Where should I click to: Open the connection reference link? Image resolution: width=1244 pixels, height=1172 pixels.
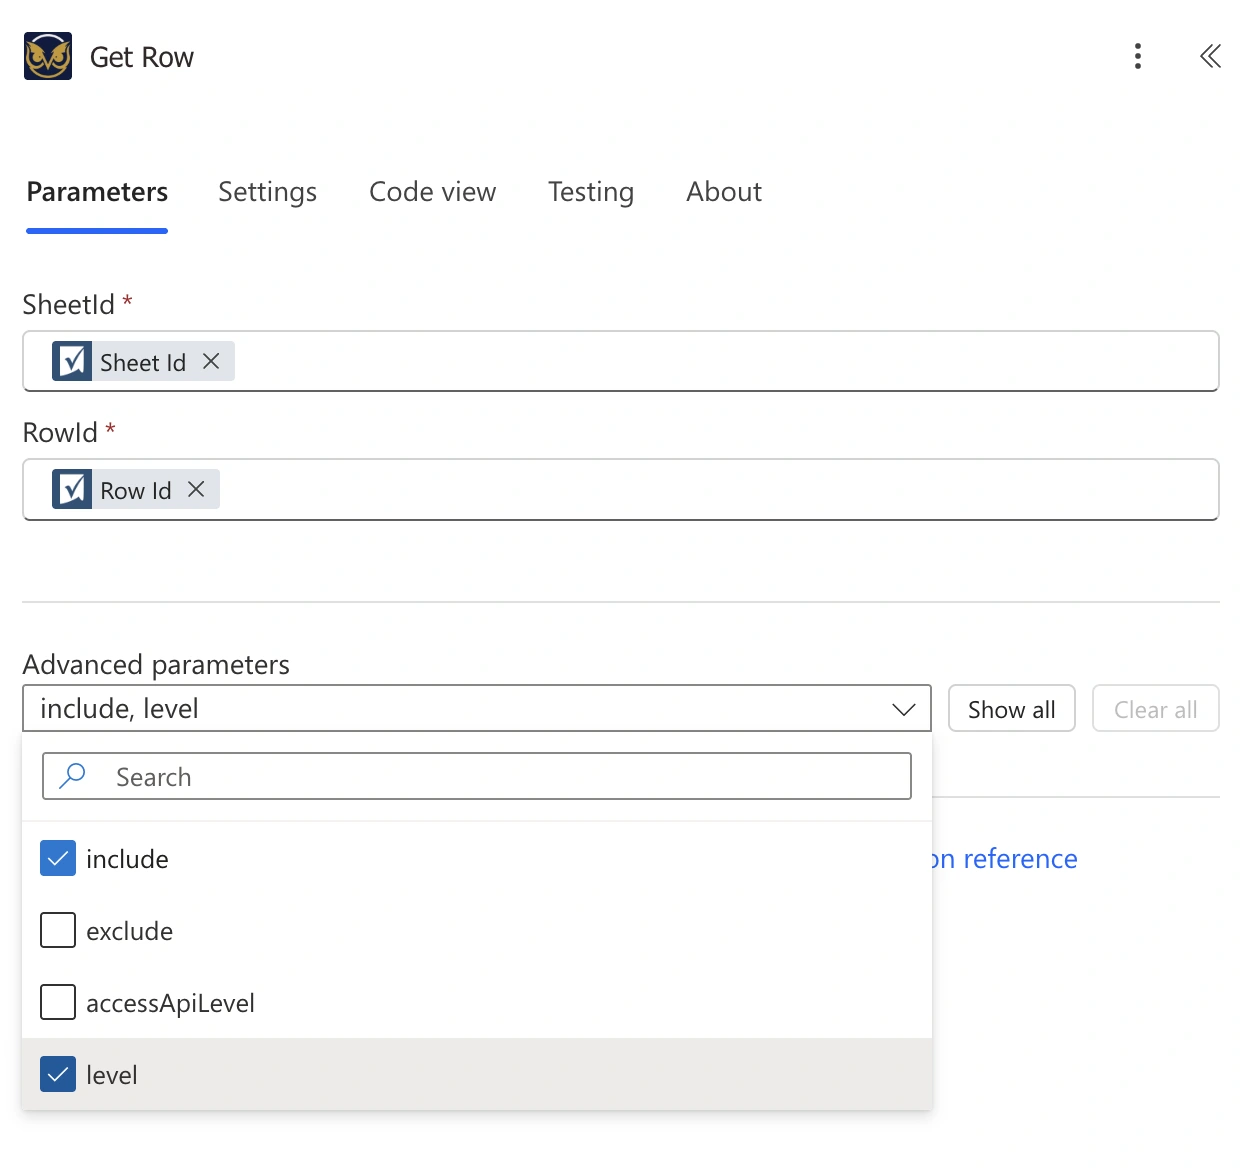click(1005, 859)
